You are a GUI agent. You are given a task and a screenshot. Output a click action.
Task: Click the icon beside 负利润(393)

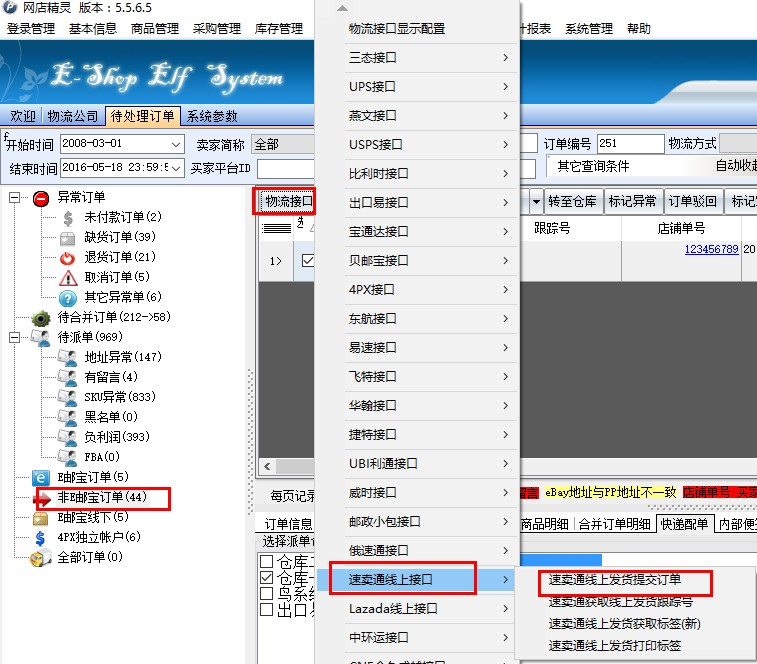click(68, 438)
